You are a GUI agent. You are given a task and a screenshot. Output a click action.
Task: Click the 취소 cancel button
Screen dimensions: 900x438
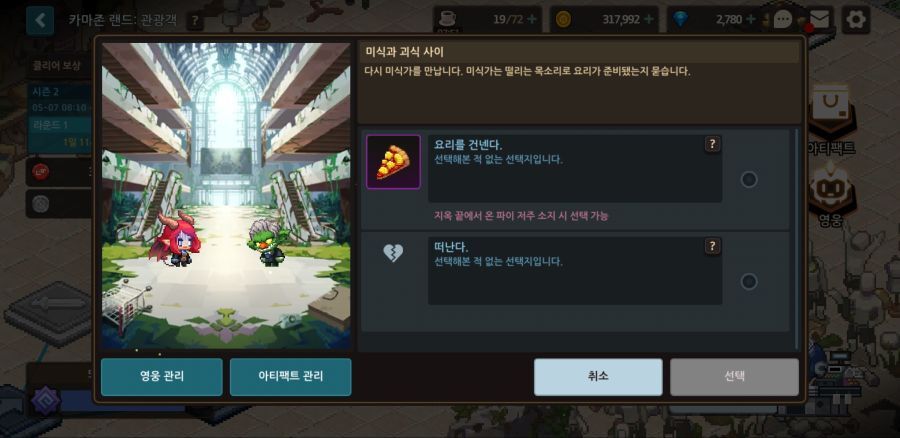pos(598,377)
